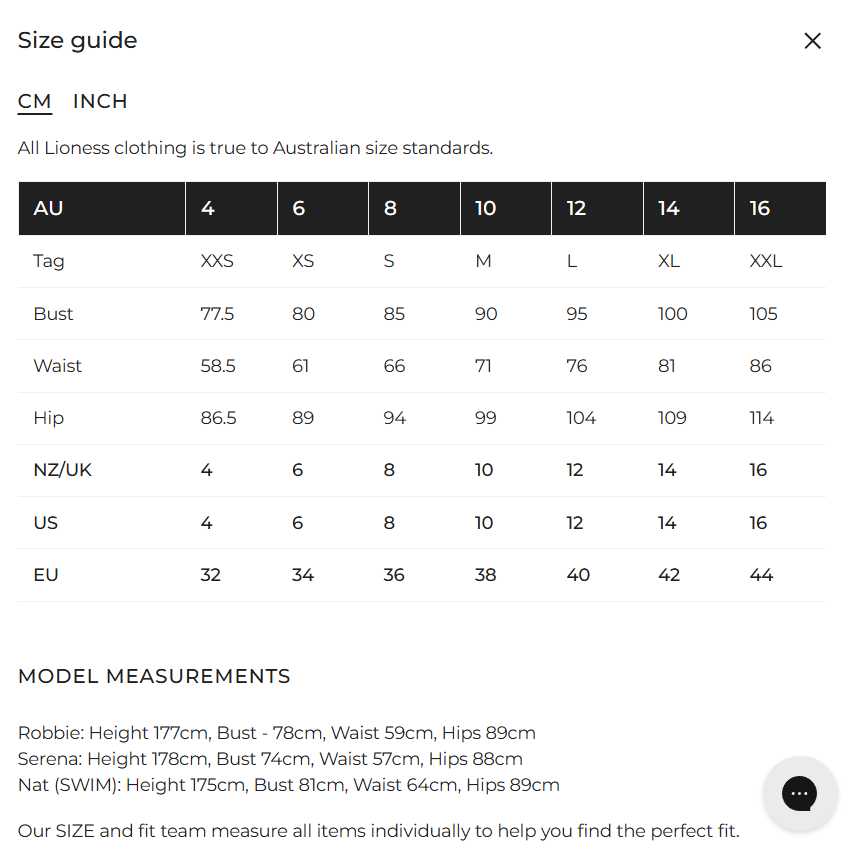Screen dimensions: 845x853
Task: Close the Size guide dialog
Action: 812,41
